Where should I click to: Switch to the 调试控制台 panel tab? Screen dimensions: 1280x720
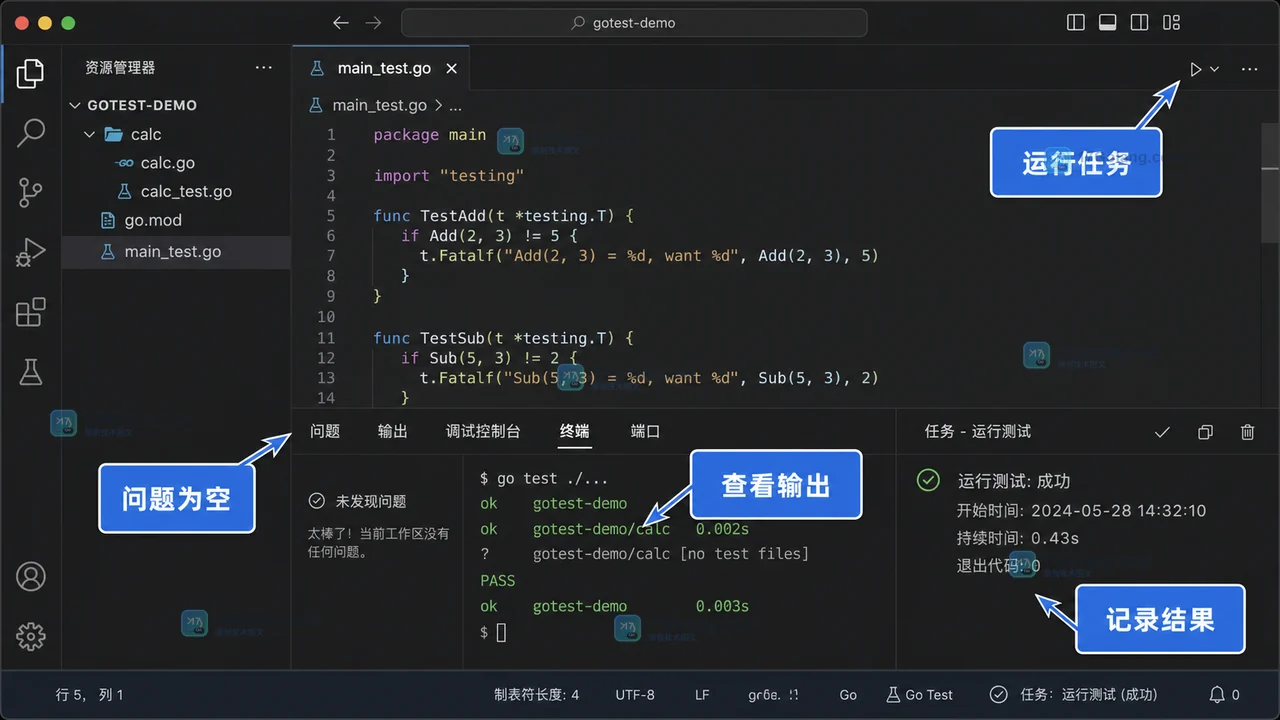coord(483,431)
